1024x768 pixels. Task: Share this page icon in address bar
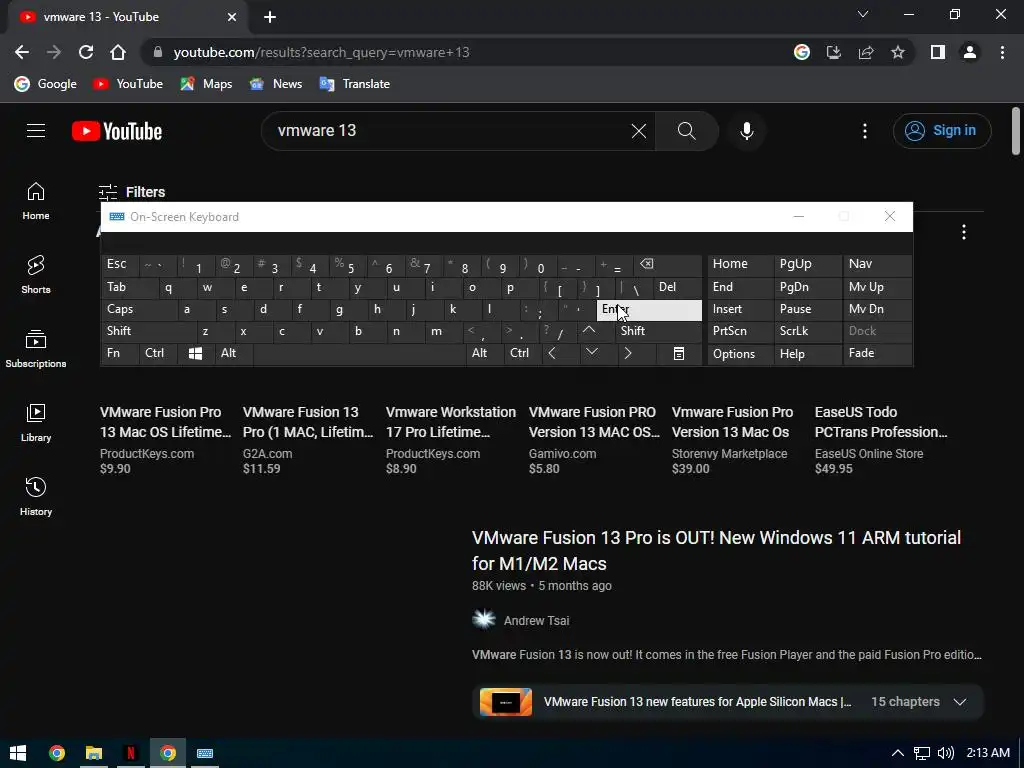point(866,52)
